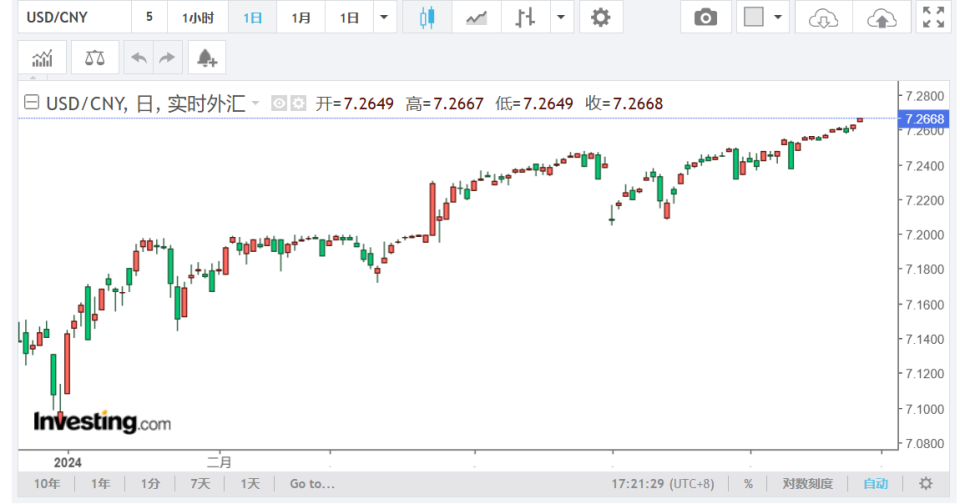The image size is (960, 504).
Task: Save chart layout via cloud upload icon
Action: click(882, 18)
